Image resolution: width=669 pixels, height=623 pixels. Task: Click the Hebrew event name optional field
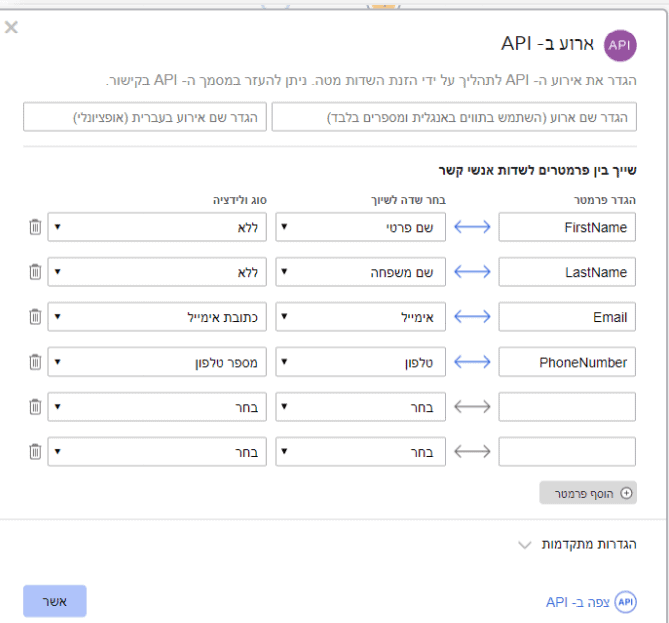point(145,117)
